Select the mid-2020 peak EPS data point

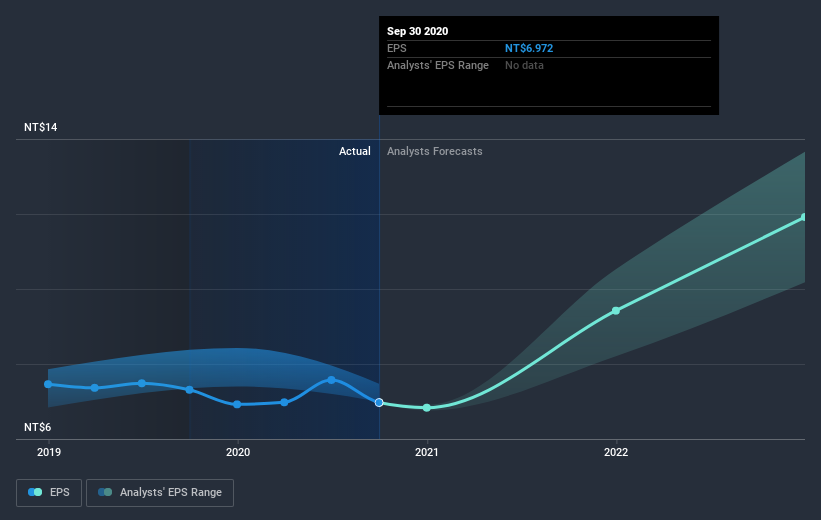331,380
